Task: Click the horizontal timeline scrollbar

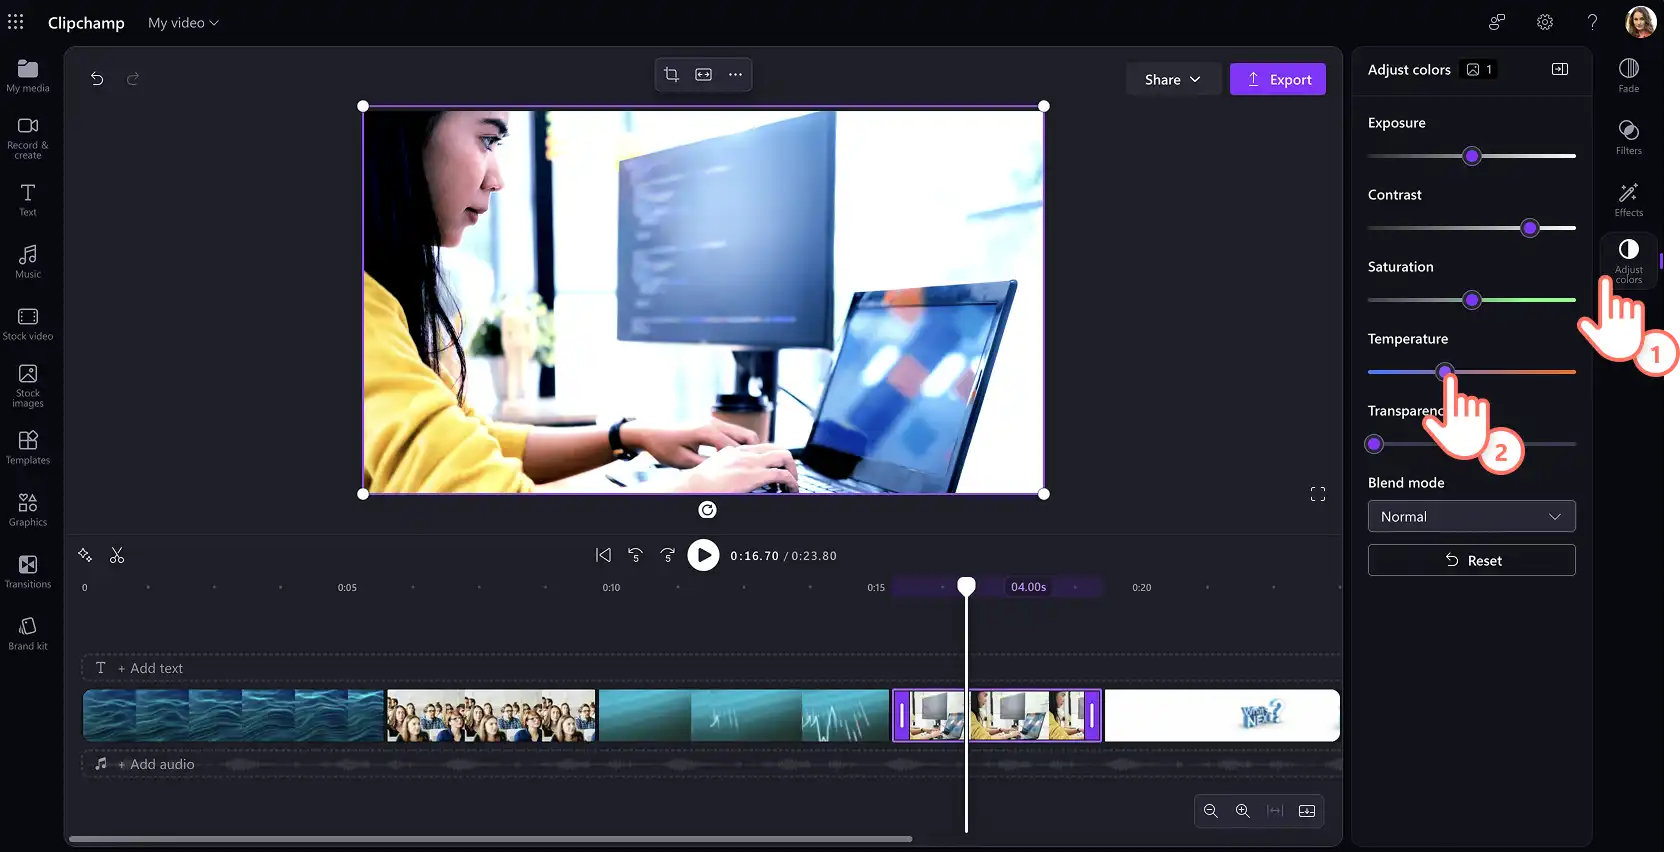Action: tap(490, 839)
